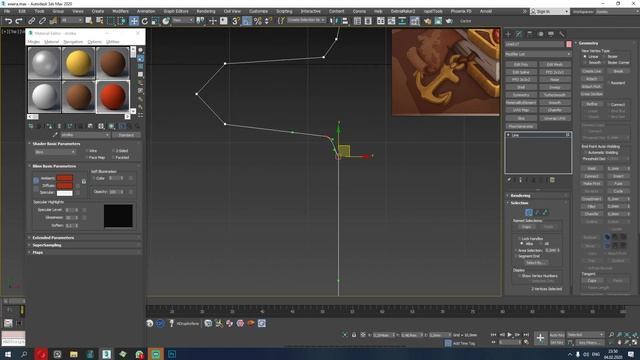Viewport: 640px width, 360px height.
Task: Open the material name dropdown in Material Editor
Action: [x=85, y=135]
